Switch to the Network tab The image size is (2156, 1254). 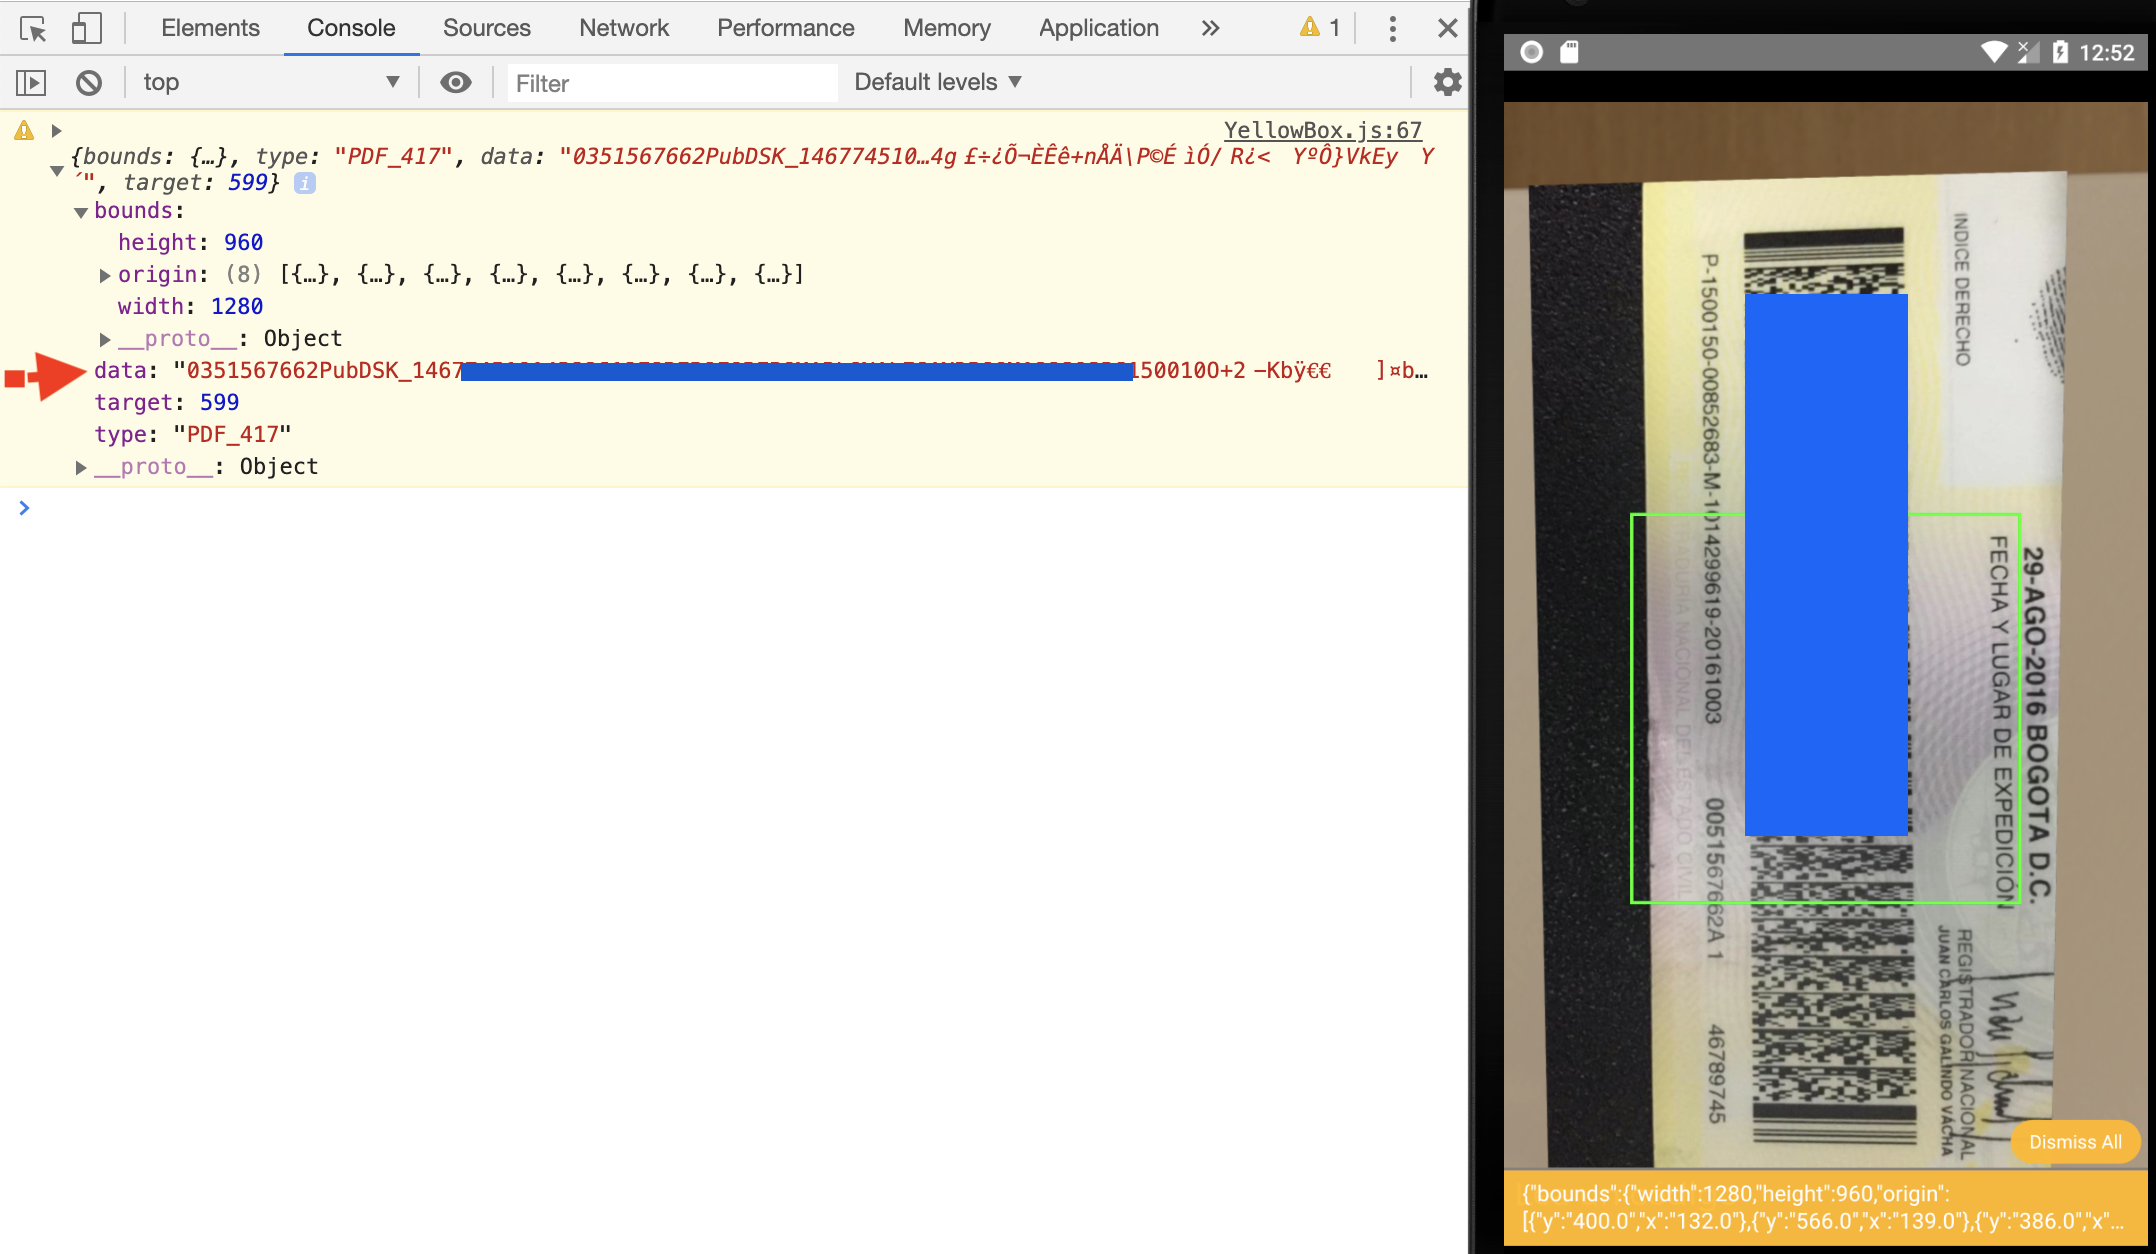[x=623, y=27]
